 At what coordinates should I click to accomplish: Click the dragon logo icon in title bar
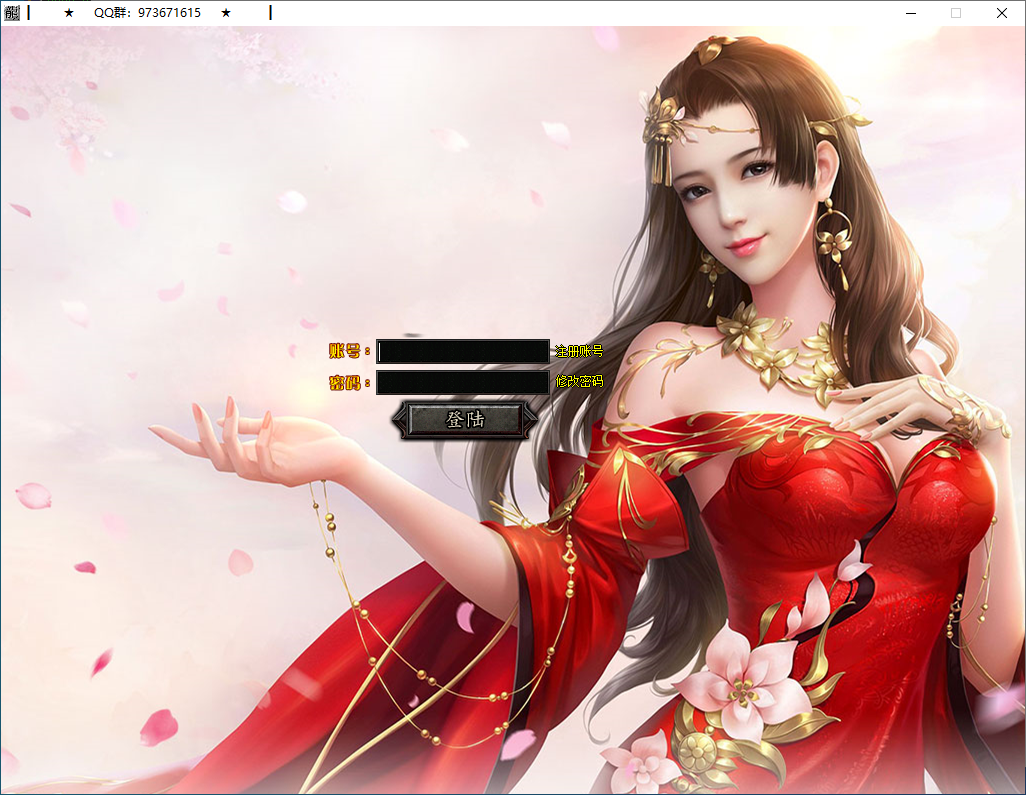click(12, 13)
